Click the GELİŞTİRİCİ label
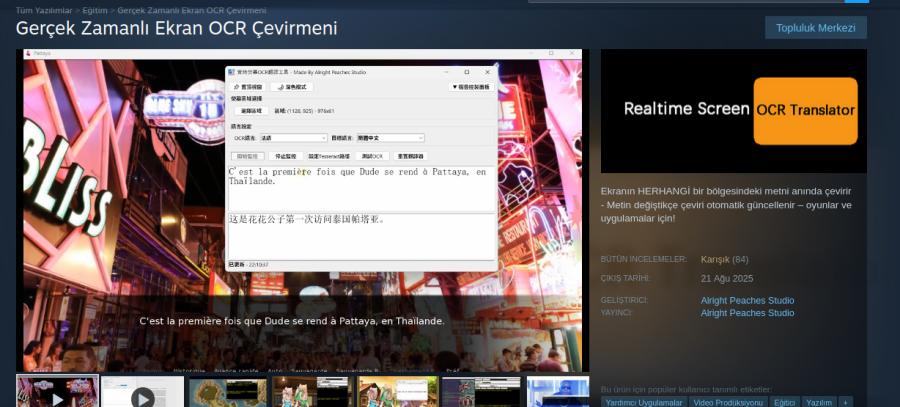Viewport: 900px width, 407px height. click(x=624, y=300)
